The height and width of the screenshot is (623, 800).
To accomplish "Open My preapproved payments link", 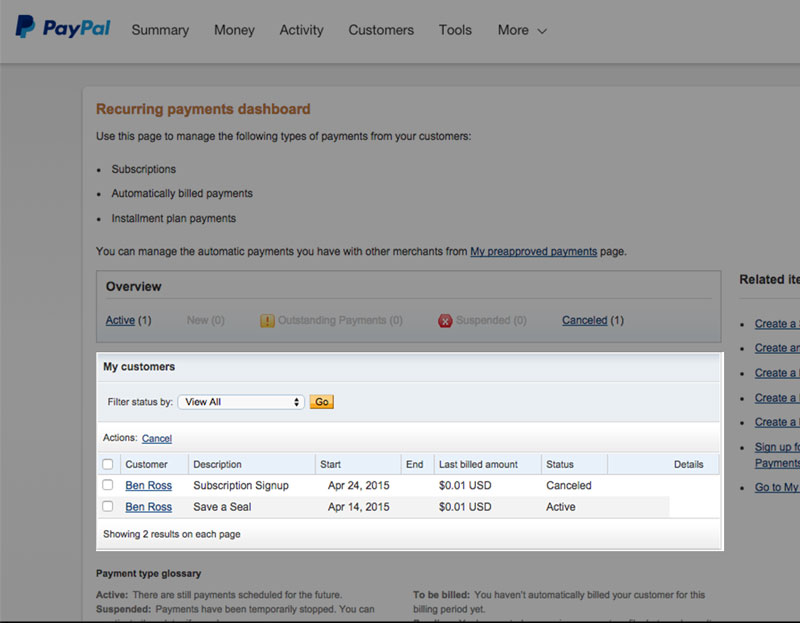I will [x=533, y=252].
